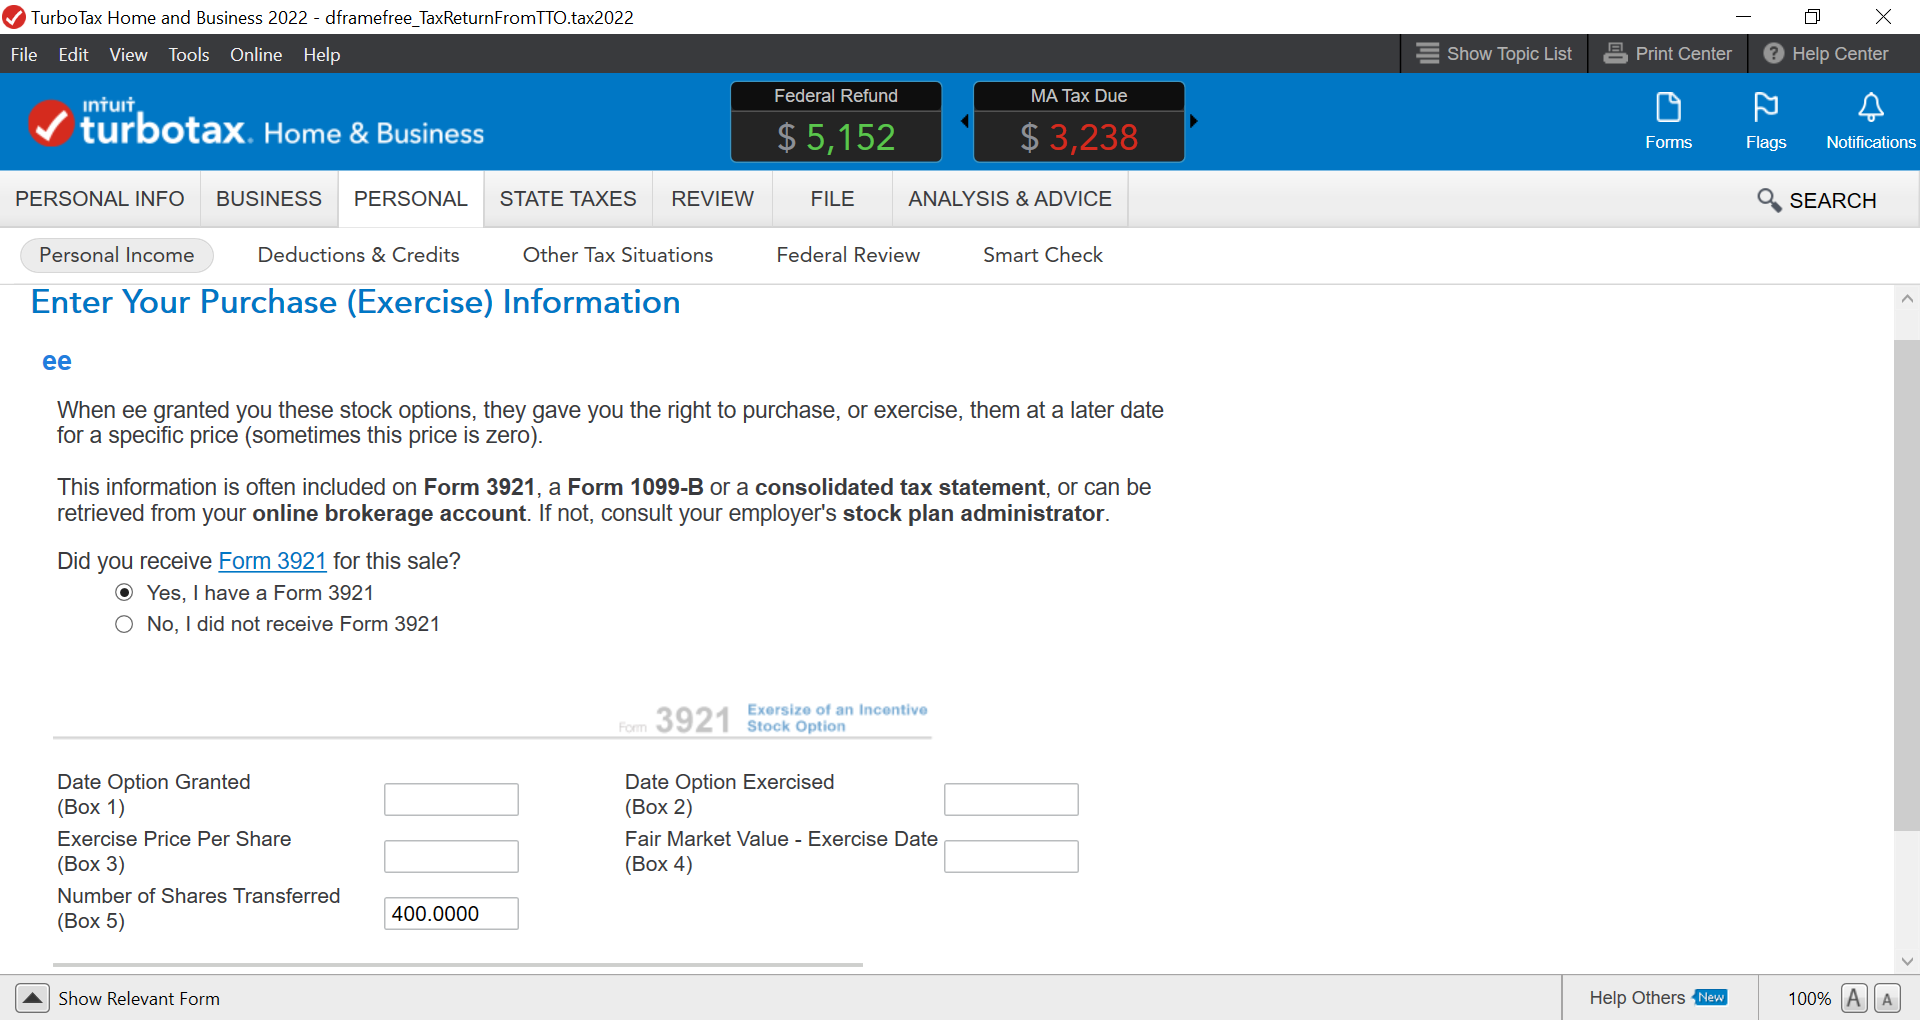Click right arrow next to MA Tax Due
The height and width of the screenshot is (1020, 1920).
tap(1193, 121)
